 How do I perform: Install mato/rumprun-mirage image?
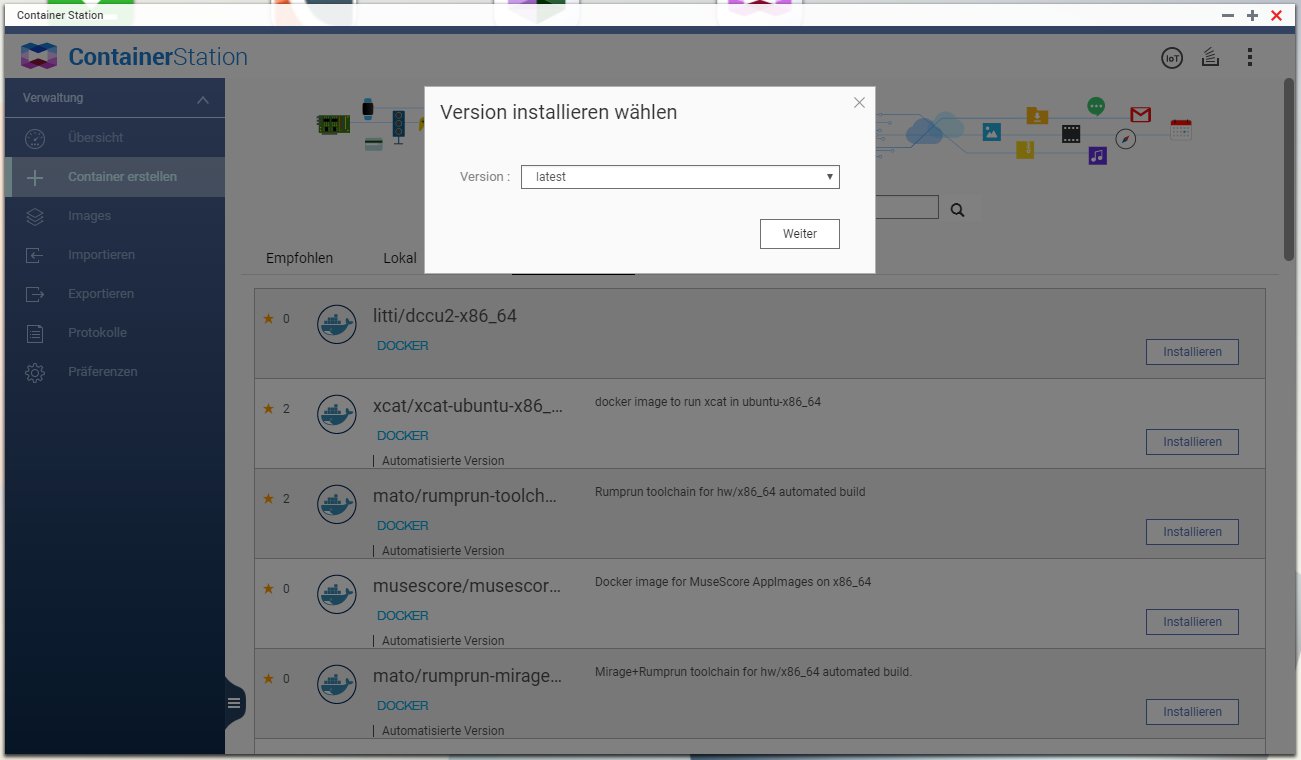[1192, 712]
